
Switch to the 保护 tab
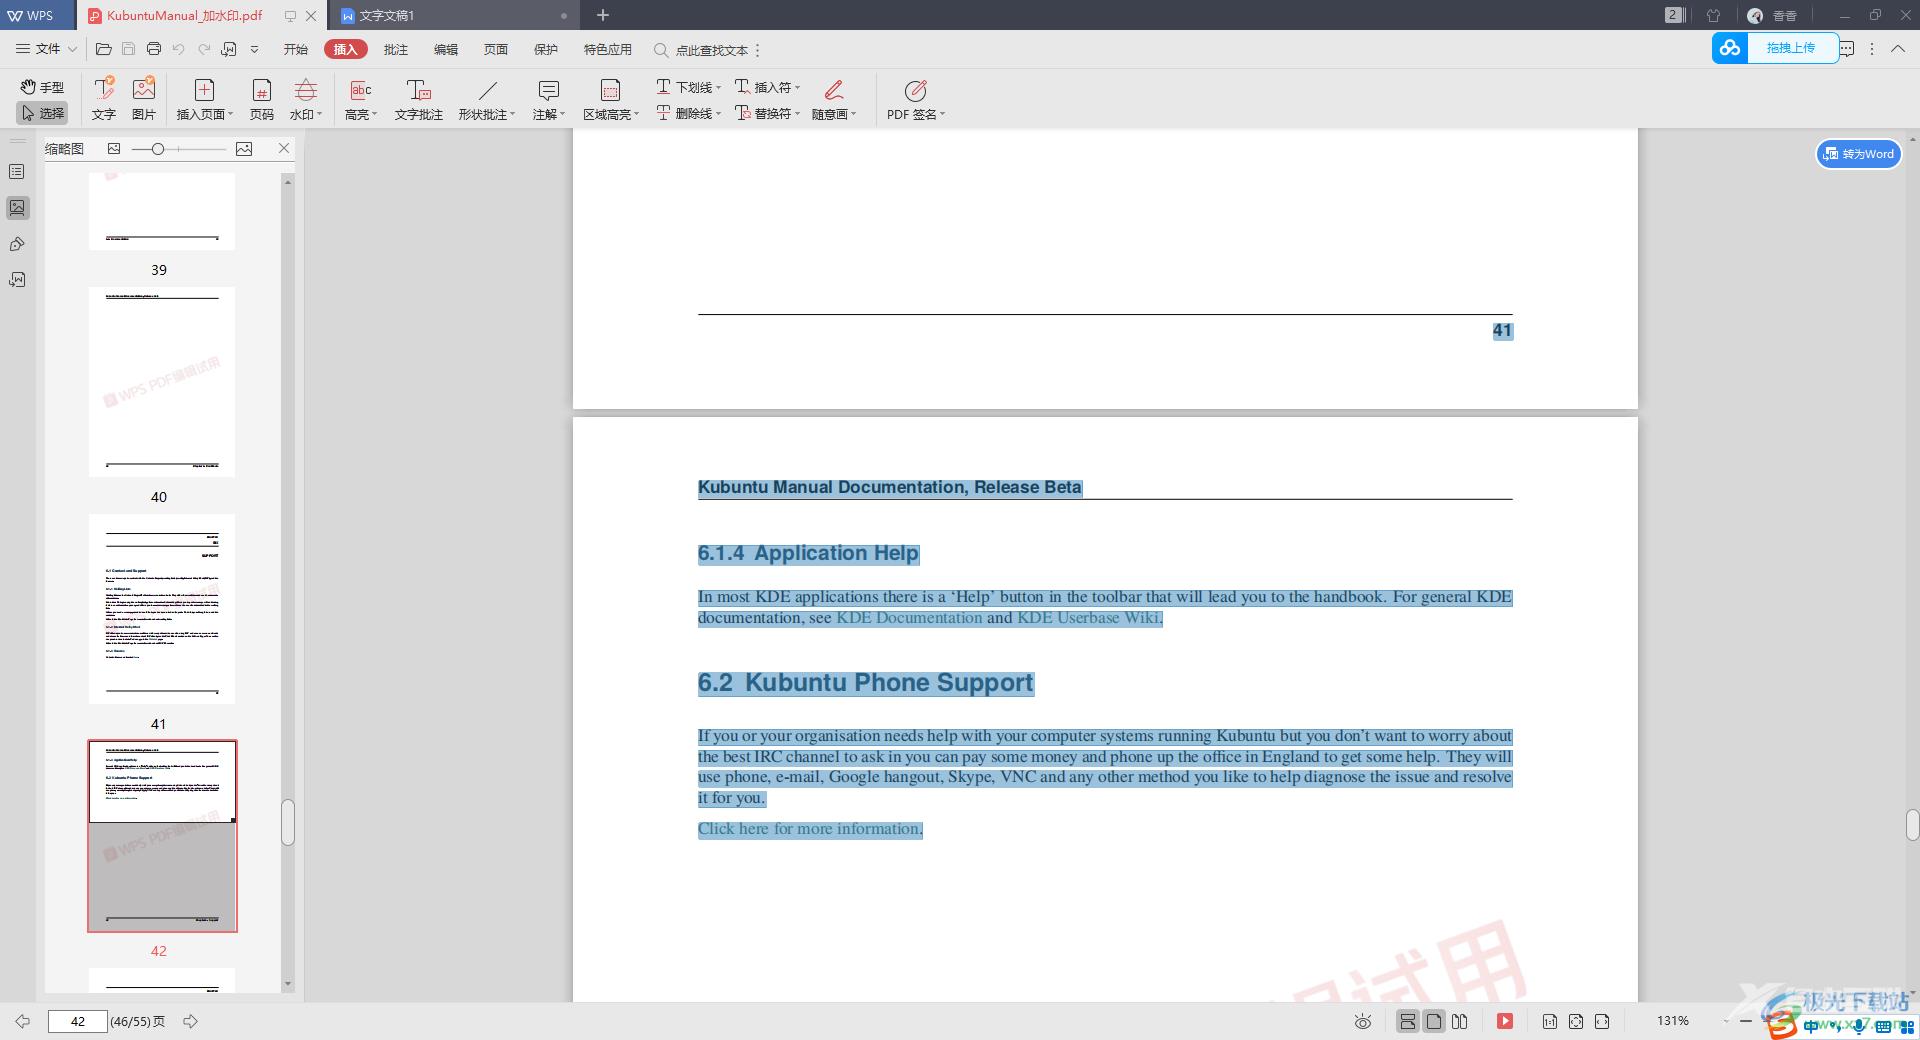tap(546, 49)
